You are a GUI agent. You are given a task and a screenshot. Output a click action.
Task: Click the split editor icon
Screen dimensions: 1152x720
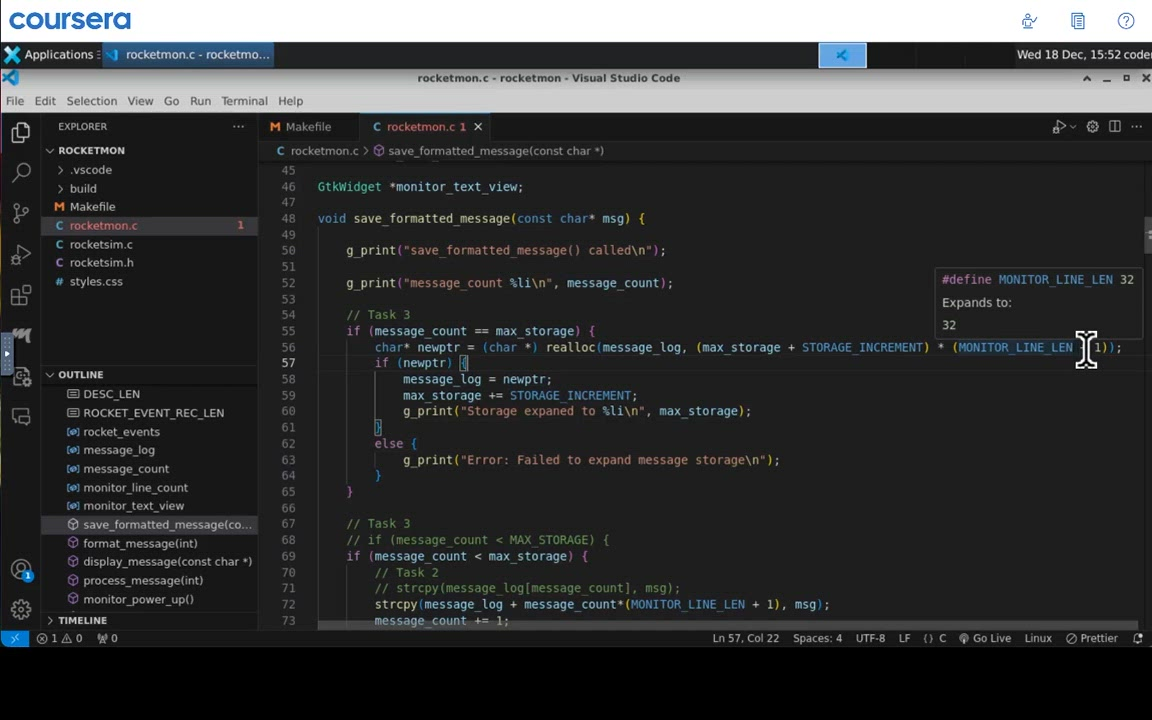1114,127
